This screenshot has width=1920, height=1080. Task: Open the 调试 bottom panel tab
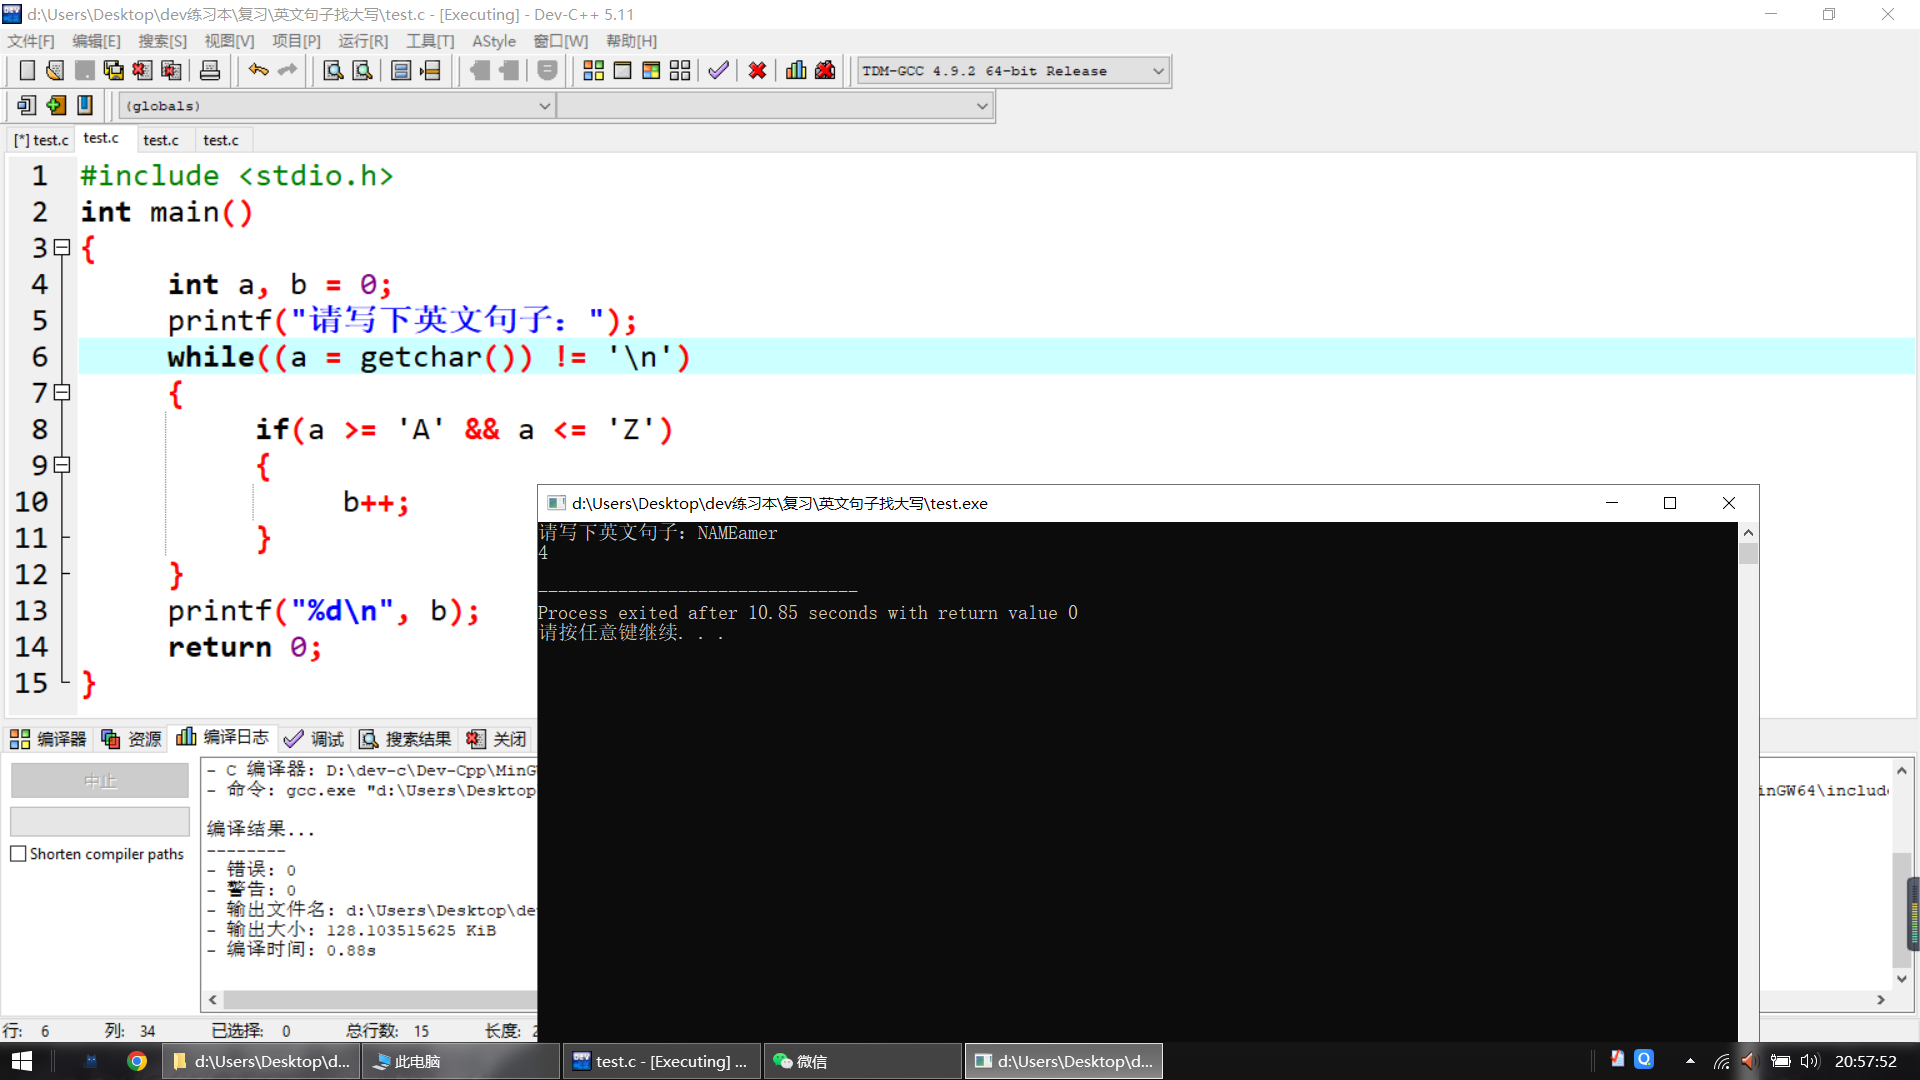[314, 739]
